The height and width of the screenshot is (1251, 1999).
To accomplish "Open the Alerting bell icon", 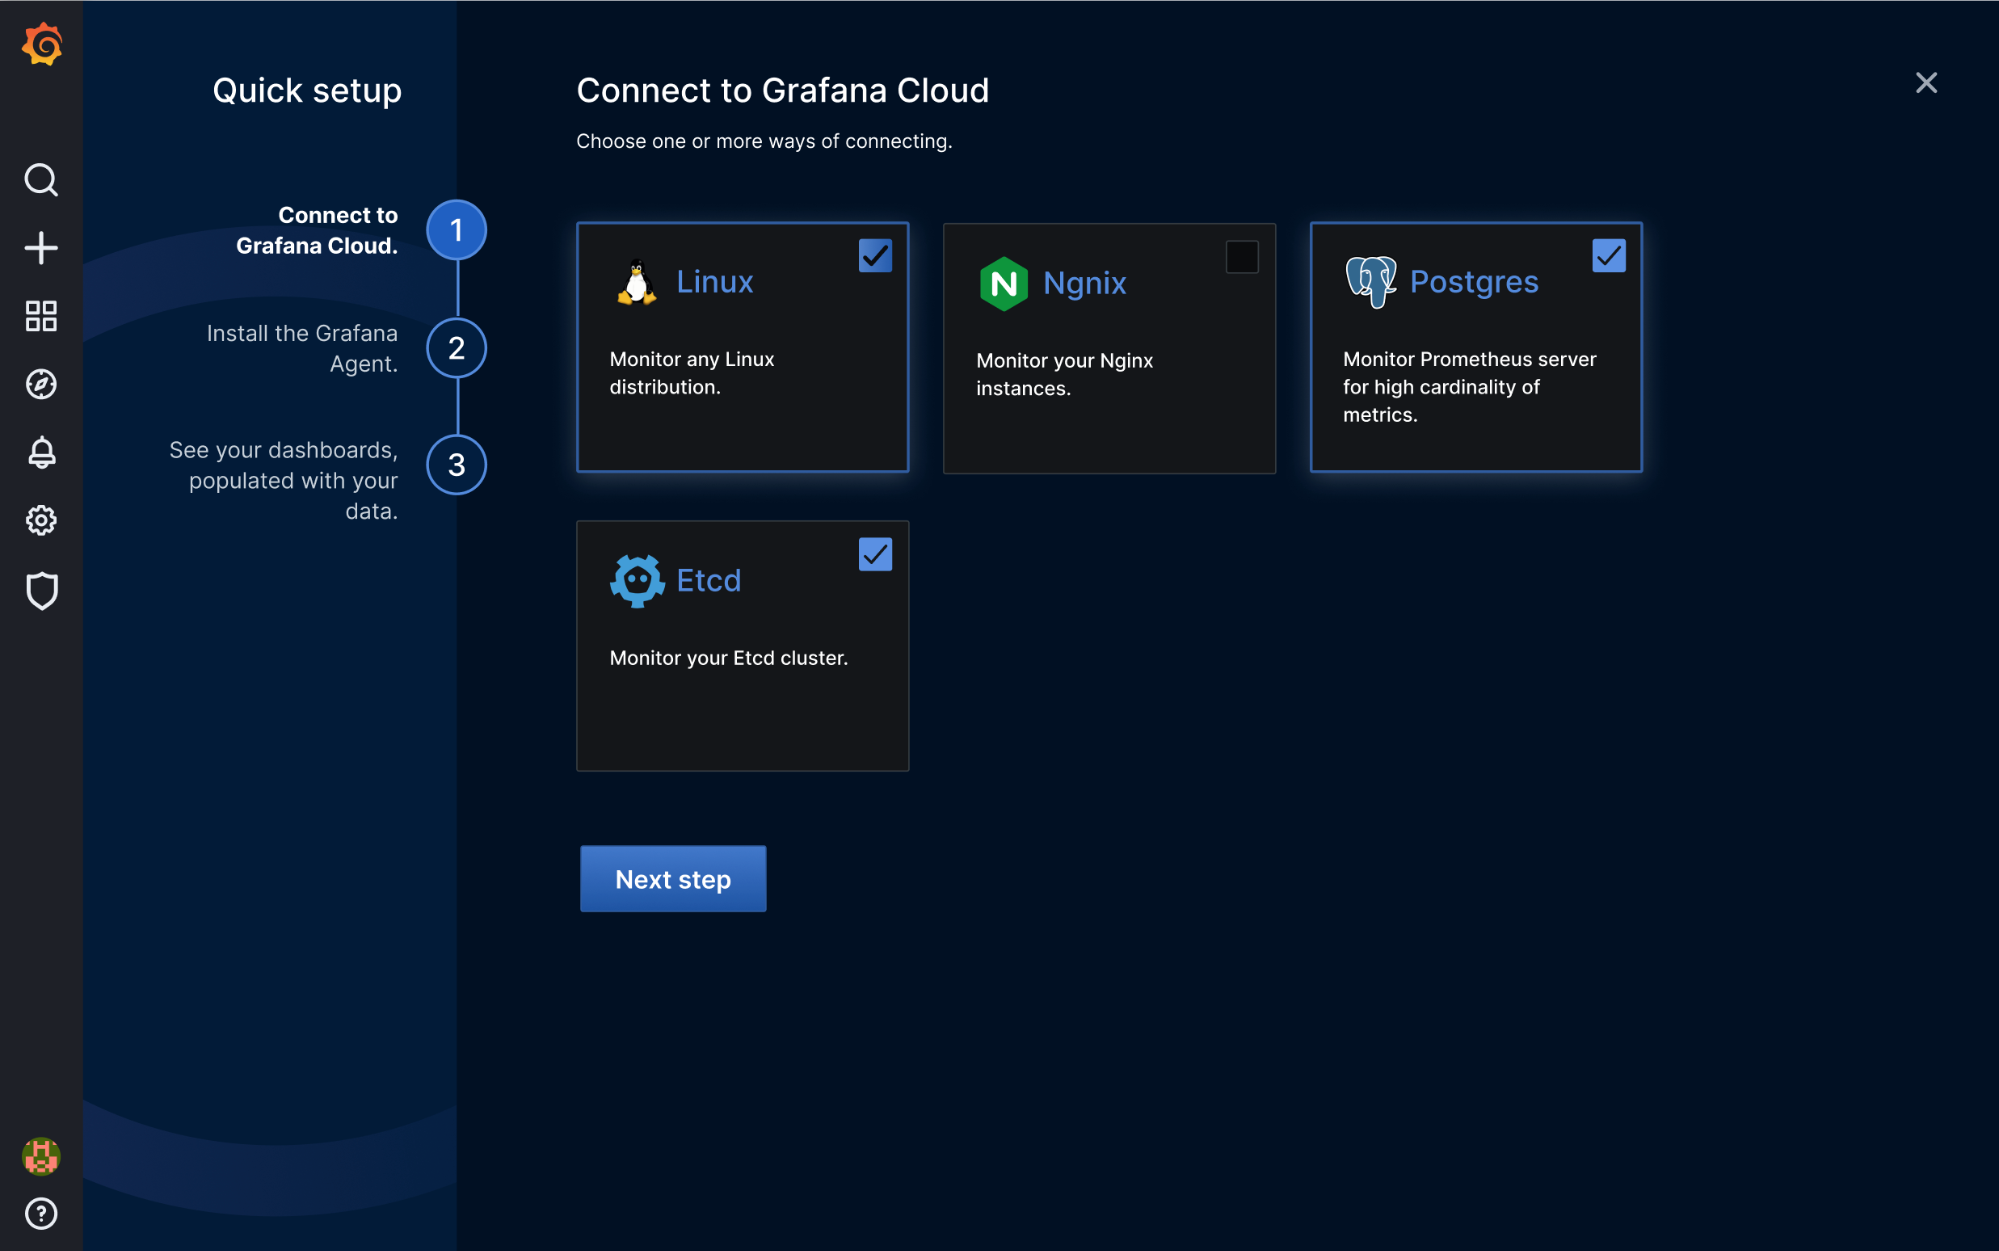I will [41, 452].
